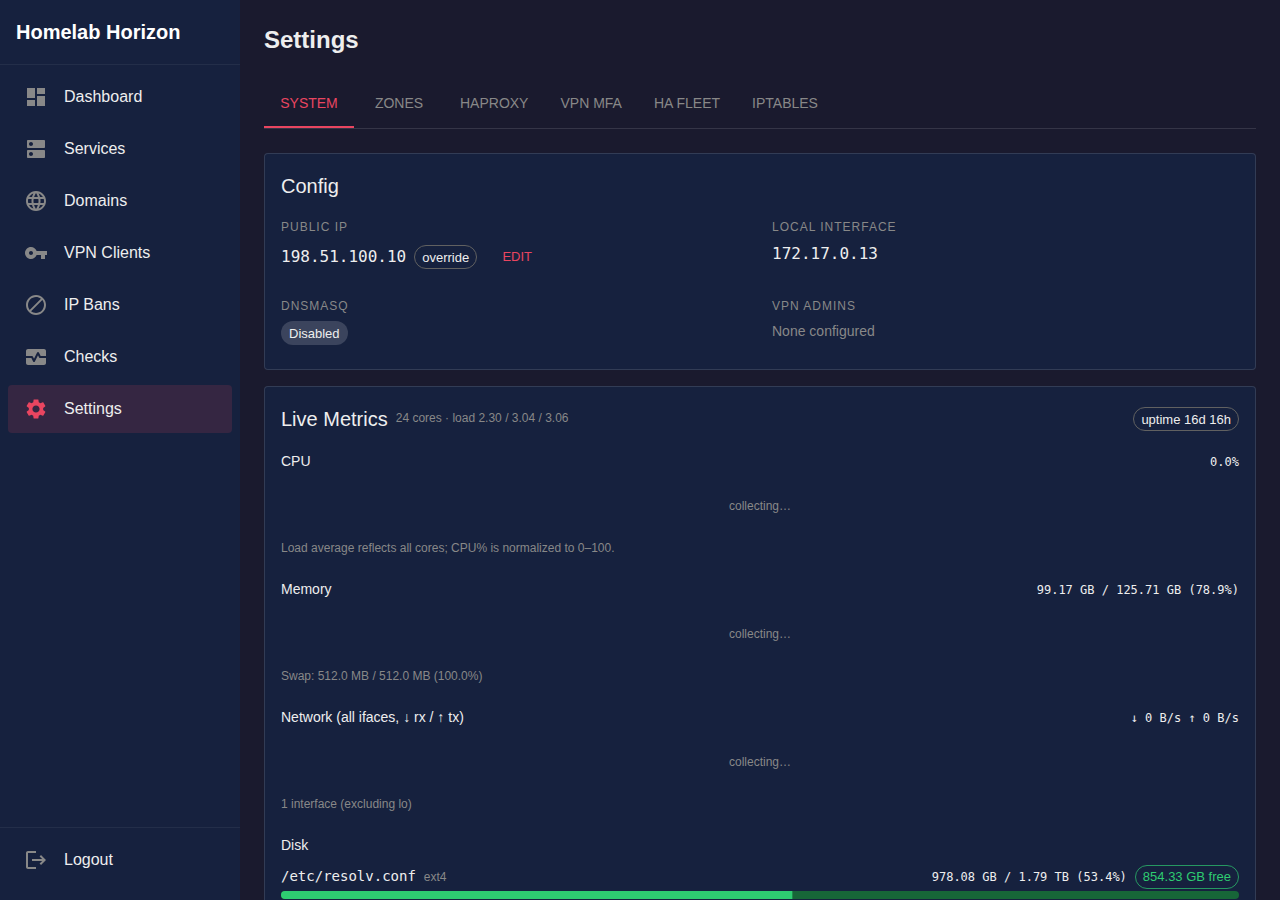The width and height of the screenshot is (1280, 900).
Task: Click /etc/resolv.conf disk path
Action: coord(348,876)
